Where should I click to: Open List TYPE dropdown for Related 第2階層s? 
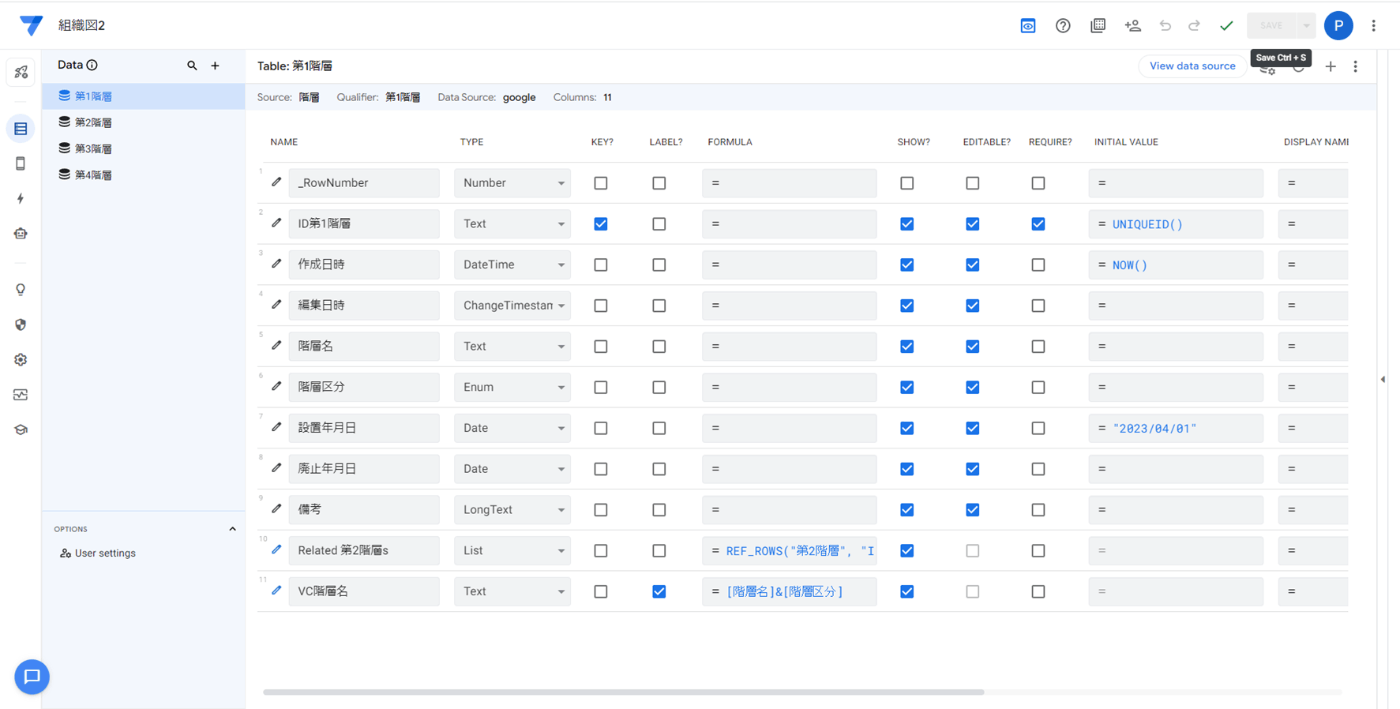(512, 551)
